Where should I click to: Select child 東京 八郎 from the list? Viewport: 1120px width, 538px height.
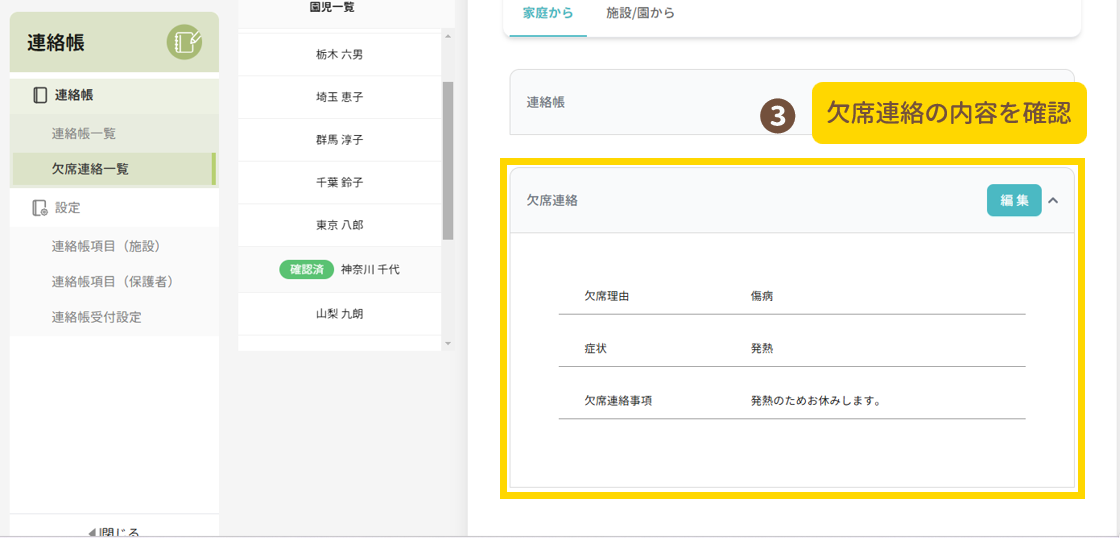339,225
